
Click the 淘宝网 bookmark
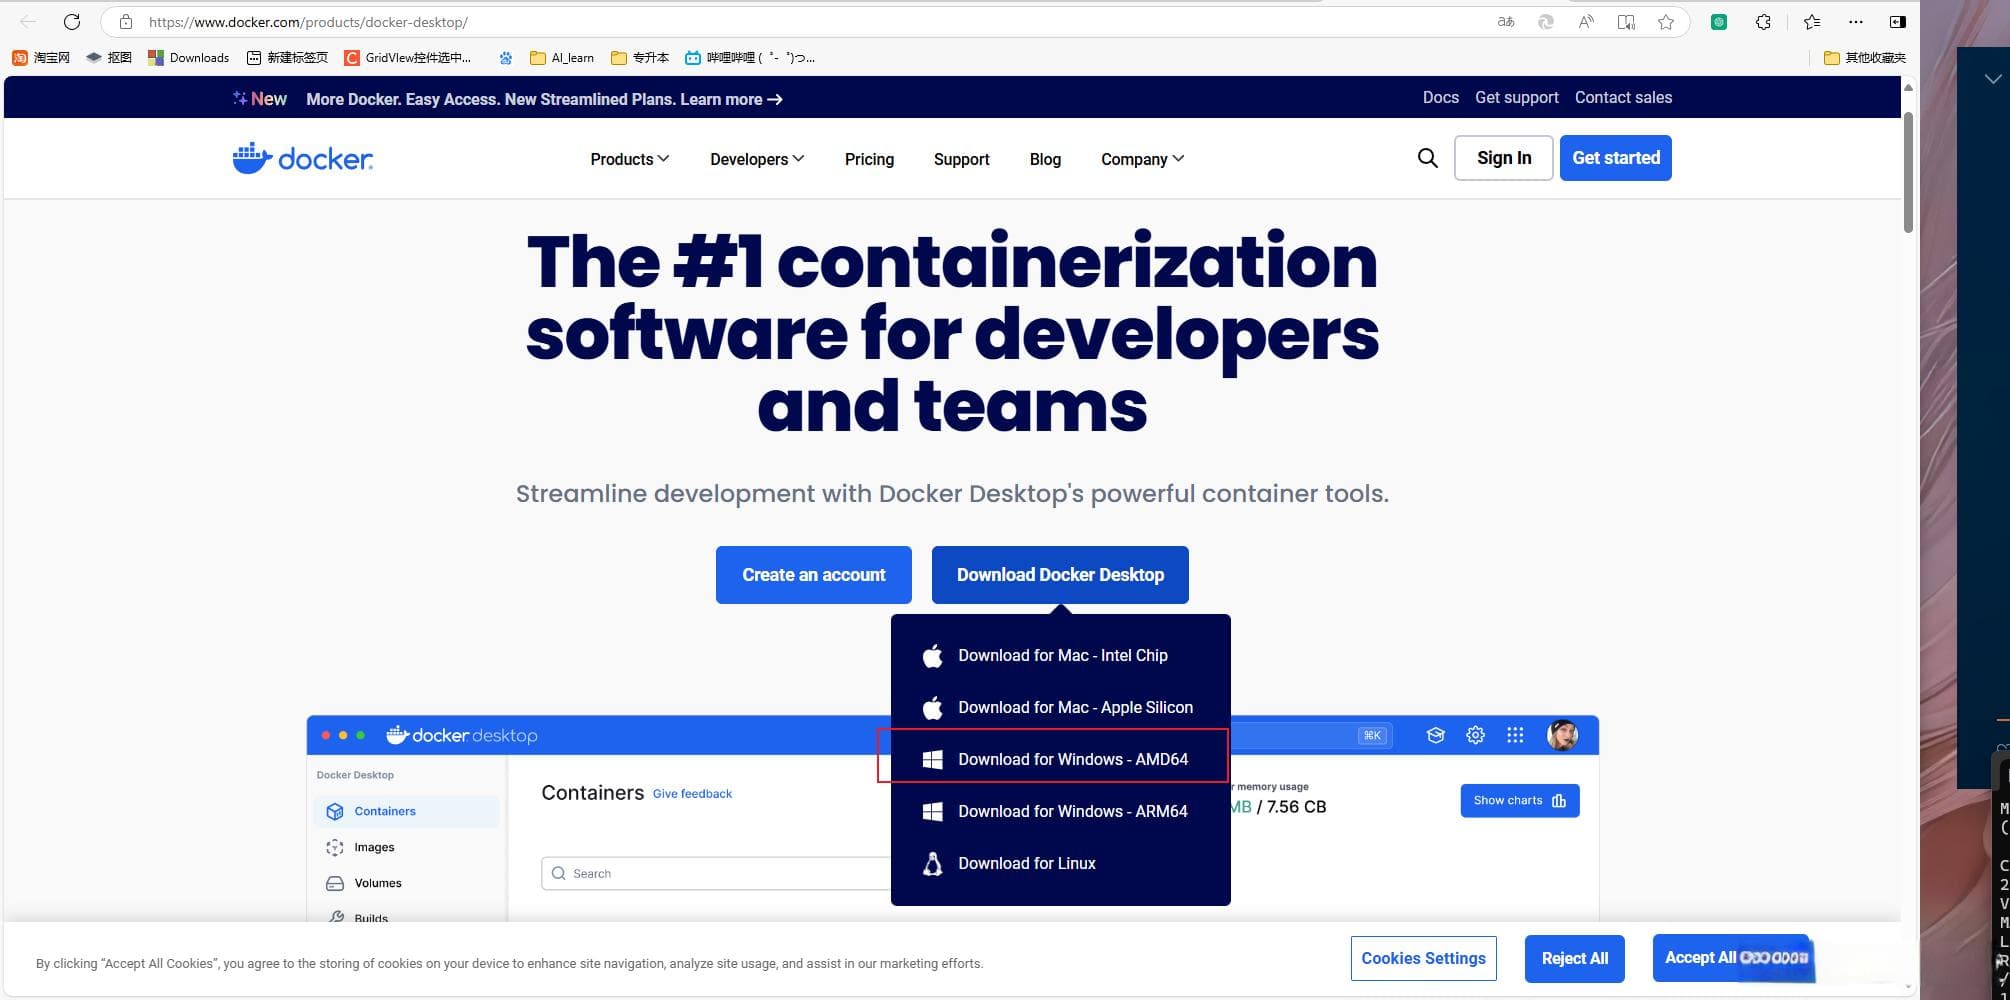[x=41, y=58]
